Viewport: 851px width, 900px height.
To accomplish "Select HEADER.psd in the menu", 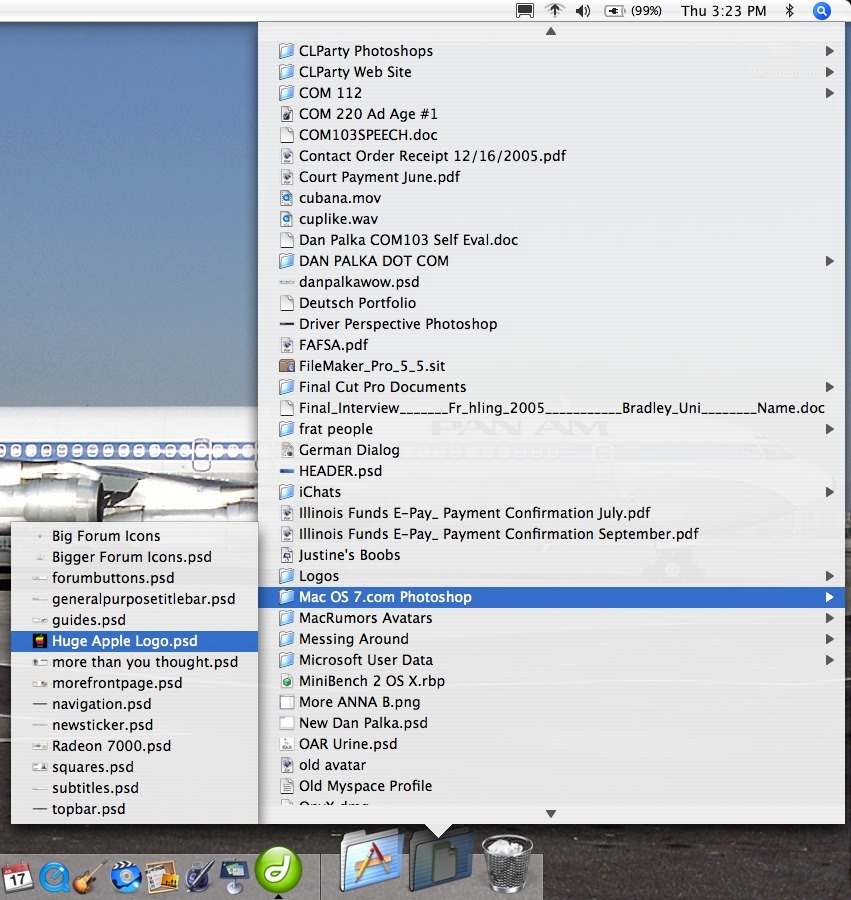I will [x=551, y=471].
